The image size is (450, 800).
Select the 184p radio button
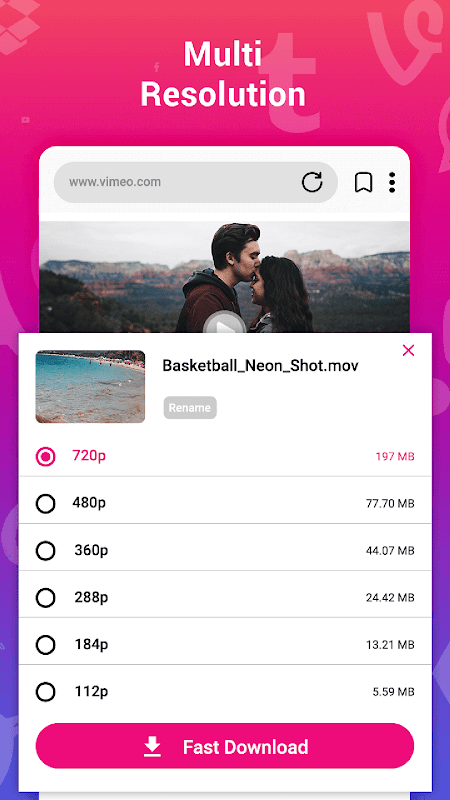45,645
